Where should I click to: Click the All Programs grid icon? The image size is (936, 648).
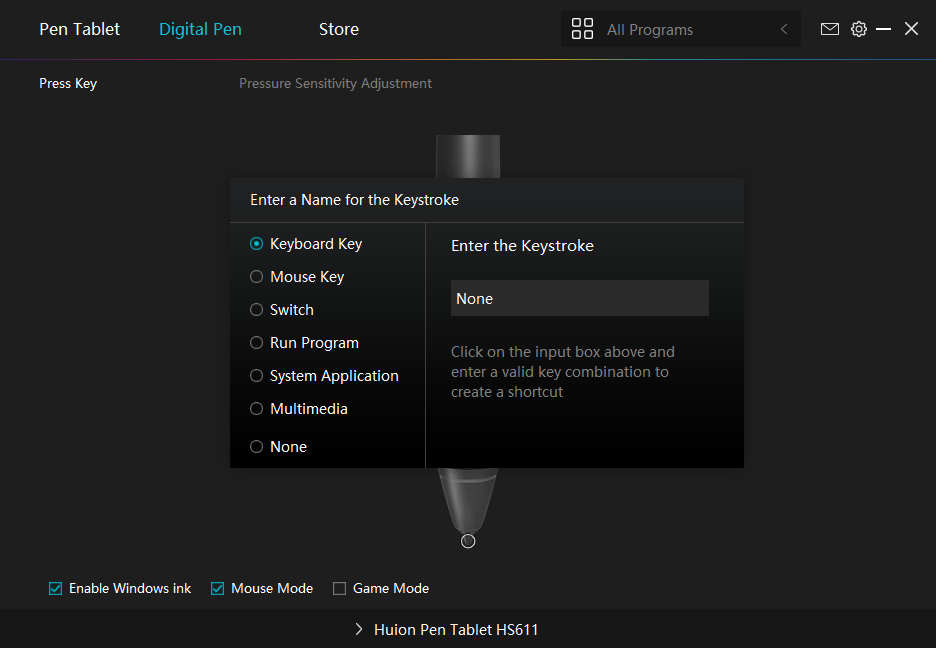tap(582, 29)
